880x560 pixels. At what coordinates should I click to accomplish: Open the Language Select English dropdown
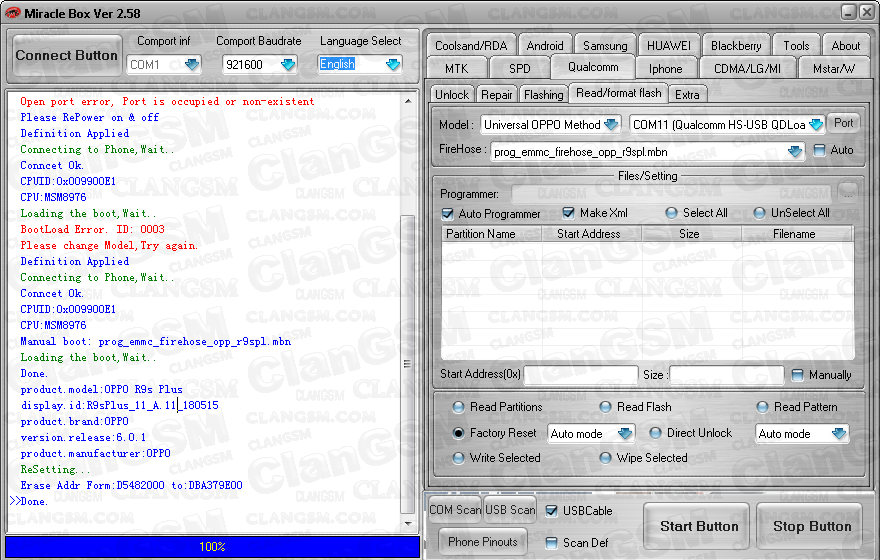pos(393,65)
